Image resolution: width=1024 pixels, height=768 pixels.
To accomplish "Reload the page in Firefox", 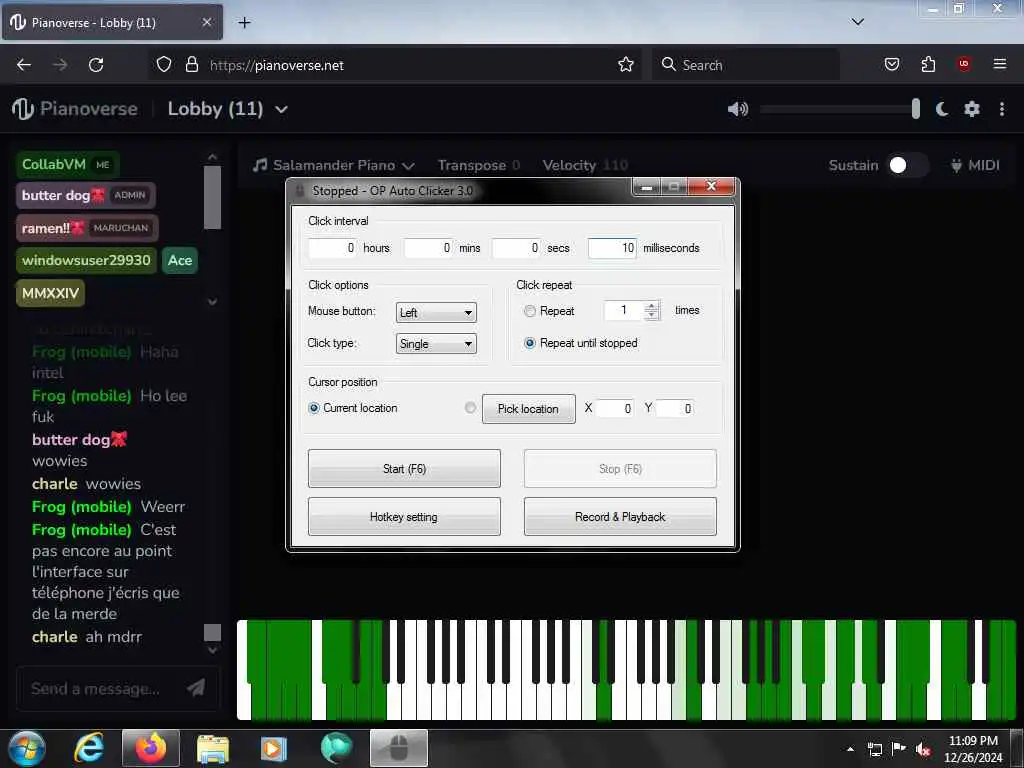I will pos(96,65).
